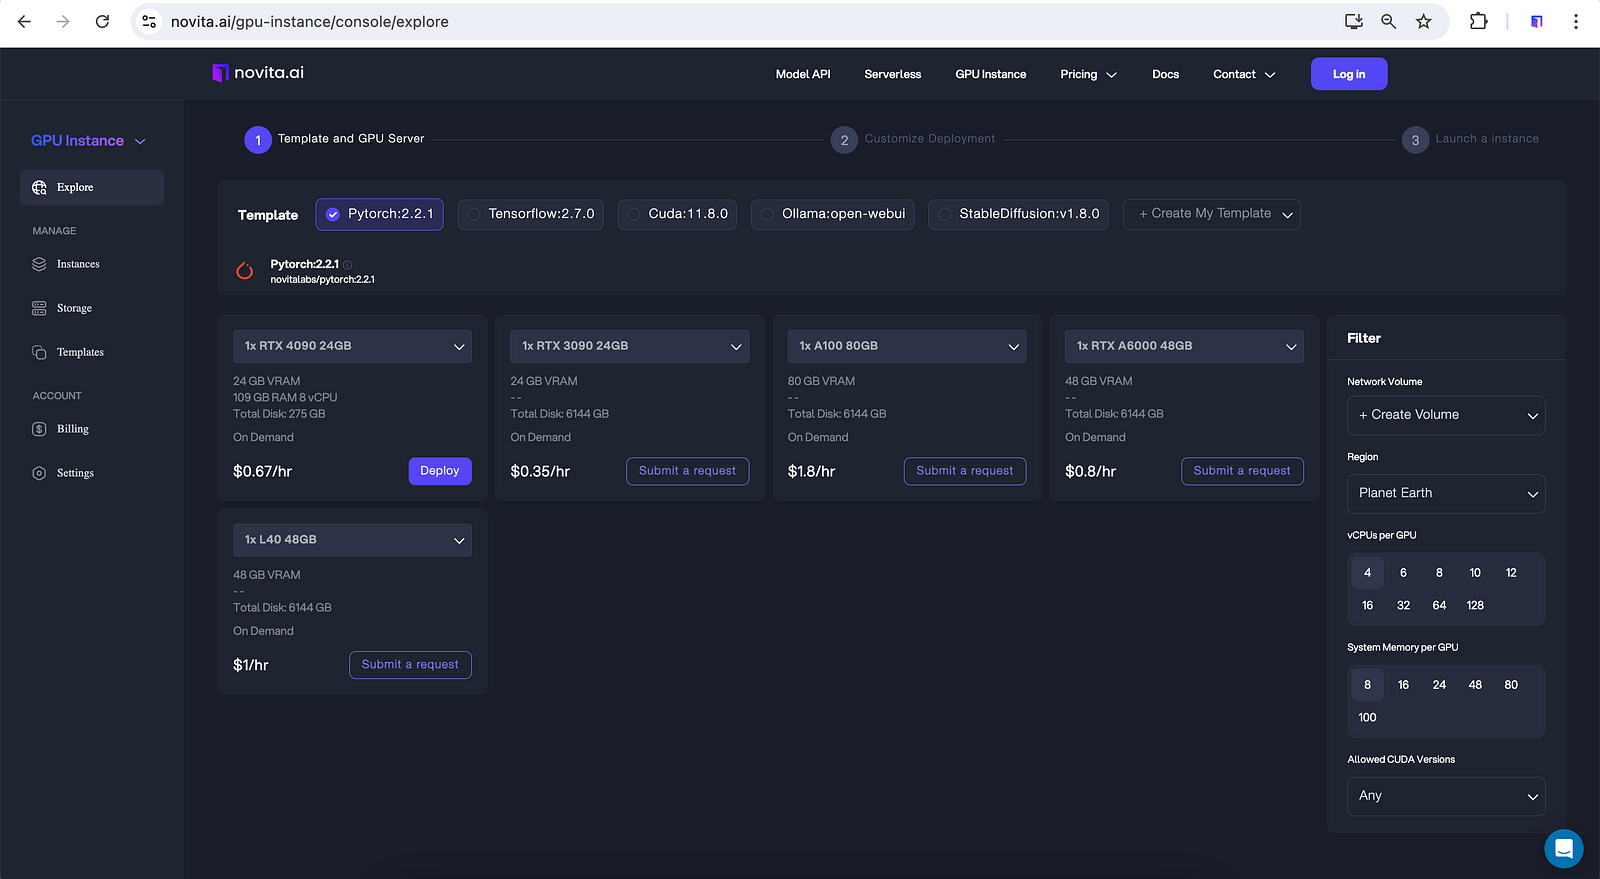Click the novita.ai logo
The height and width of the screenshot is (879, 1600).
coord(258,73)
